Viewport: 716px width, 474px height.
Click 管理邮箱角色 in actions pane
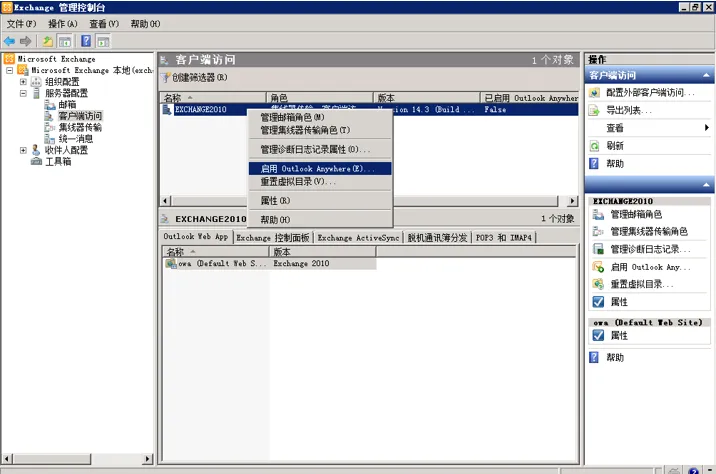pyautogui.click(x=635, y=215)
